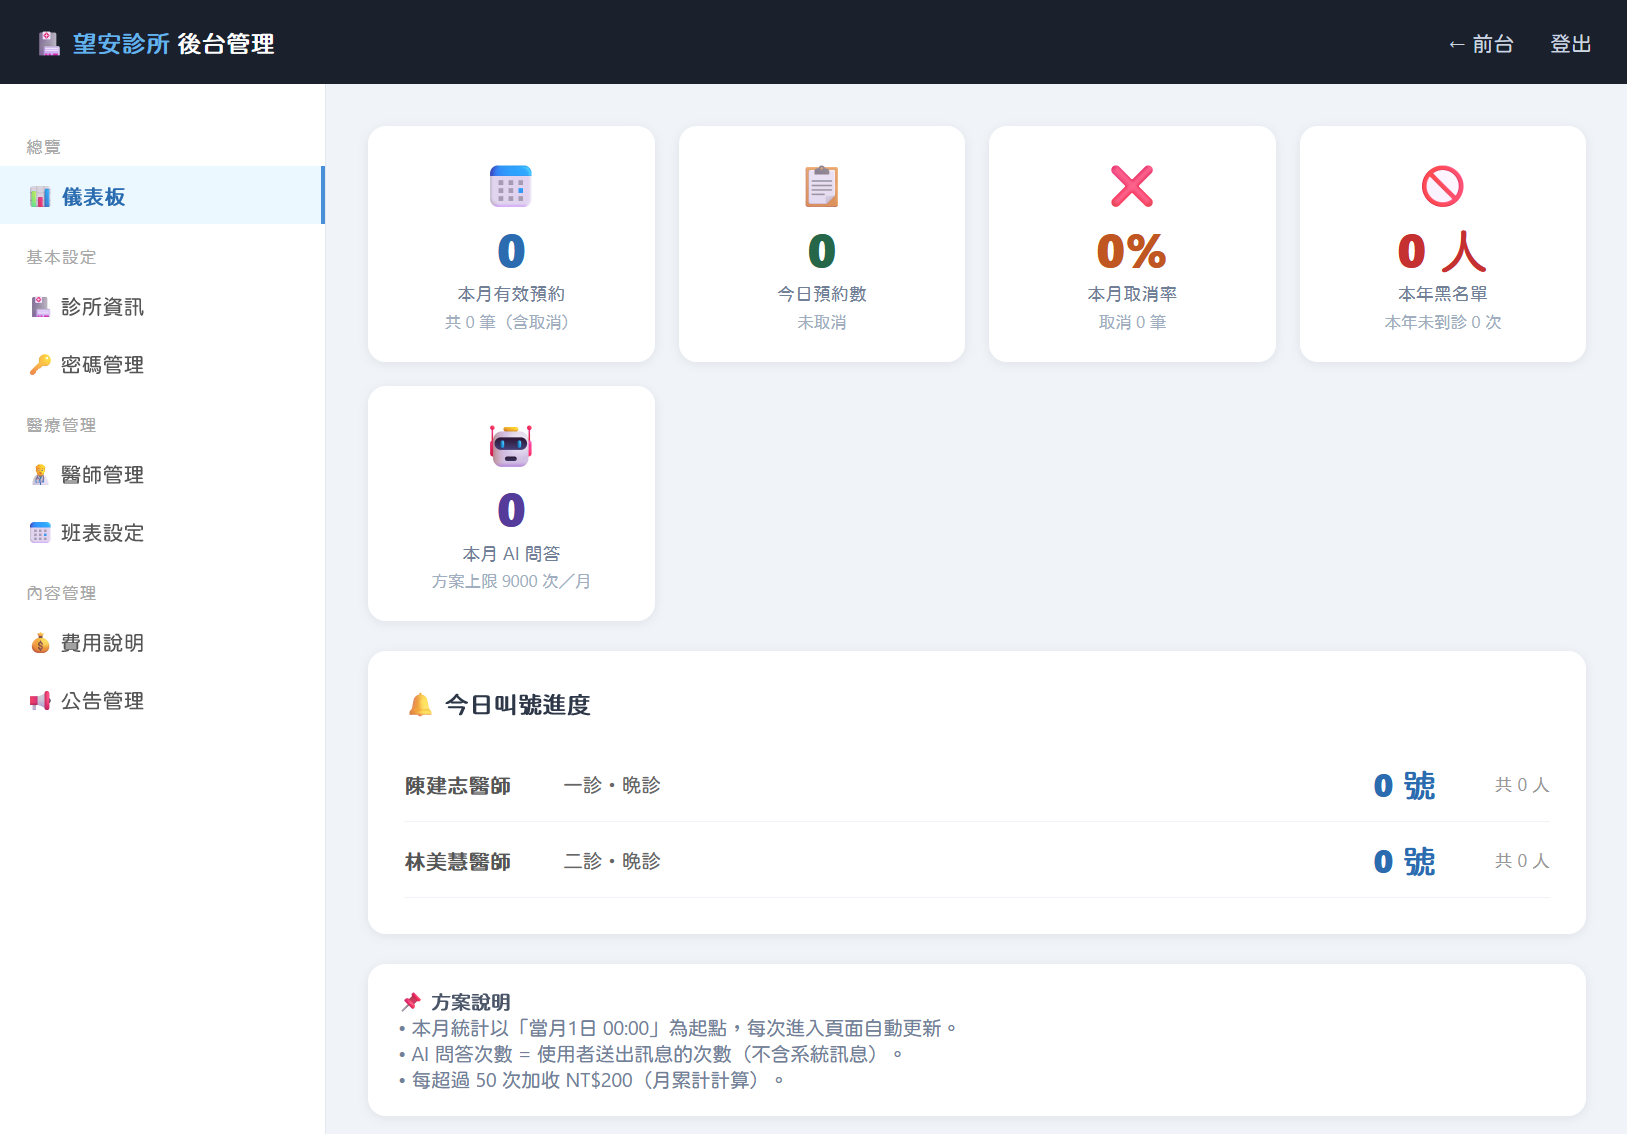Click 共 0 人 next to 林美慧醫師

1521,860
